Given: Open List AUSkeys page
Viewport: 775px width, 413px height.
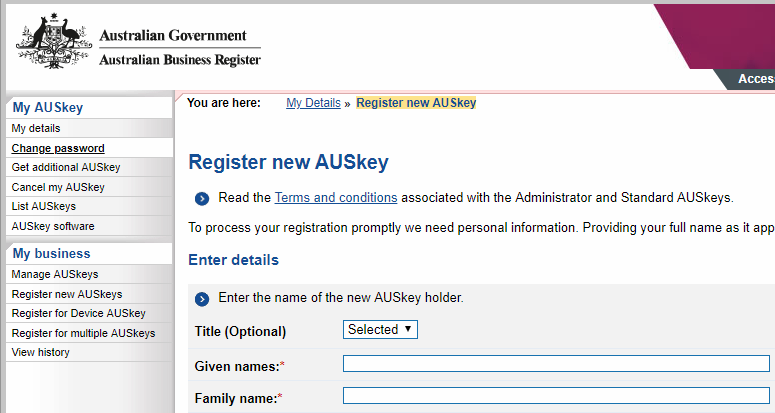Looking at the screenshot, I should (44, 206).
